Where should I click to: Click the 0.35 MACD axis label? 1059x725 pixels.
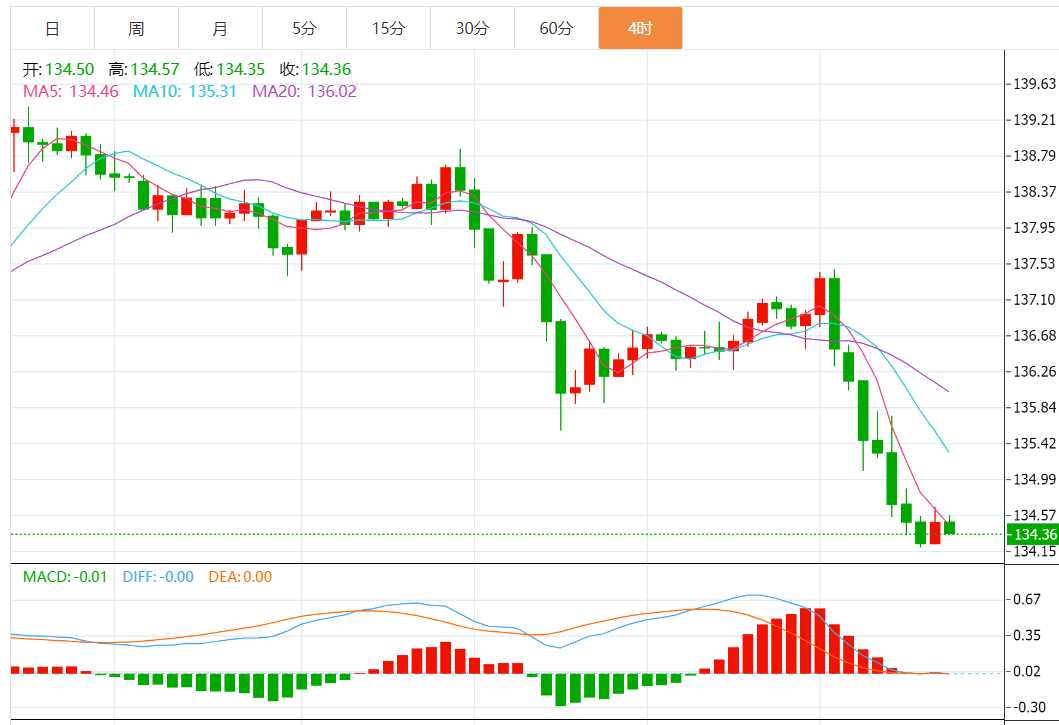click(x=1027, y=635)
